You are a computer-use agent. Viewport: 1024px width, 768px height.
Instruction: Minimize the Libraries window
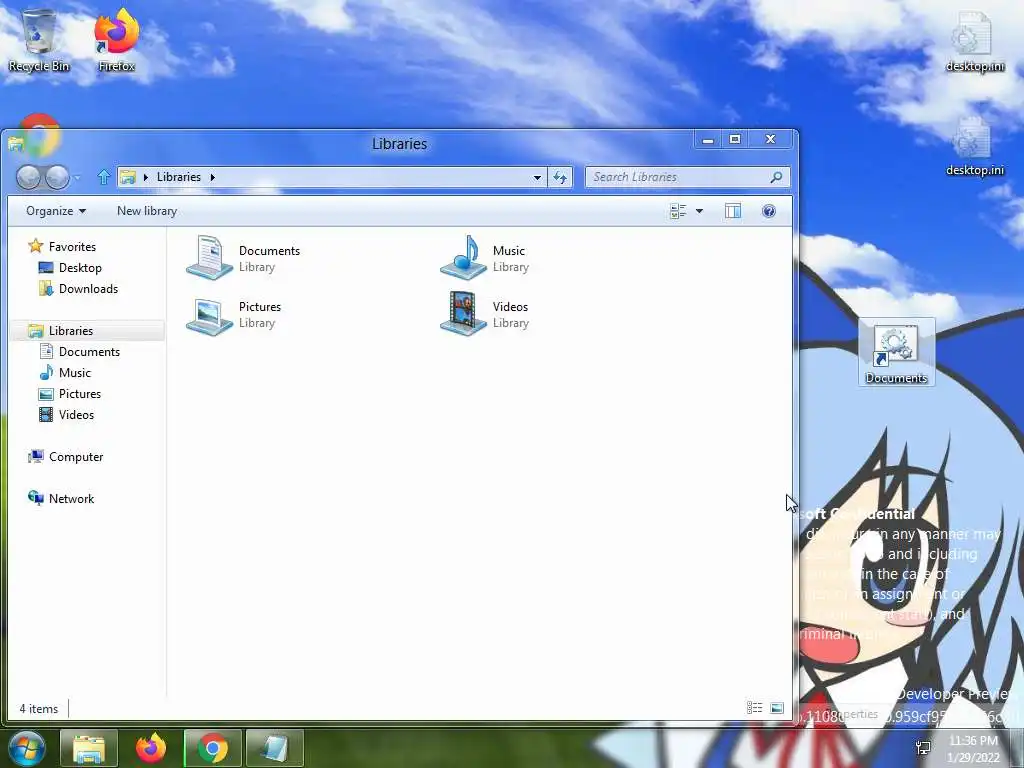[707, 139]
